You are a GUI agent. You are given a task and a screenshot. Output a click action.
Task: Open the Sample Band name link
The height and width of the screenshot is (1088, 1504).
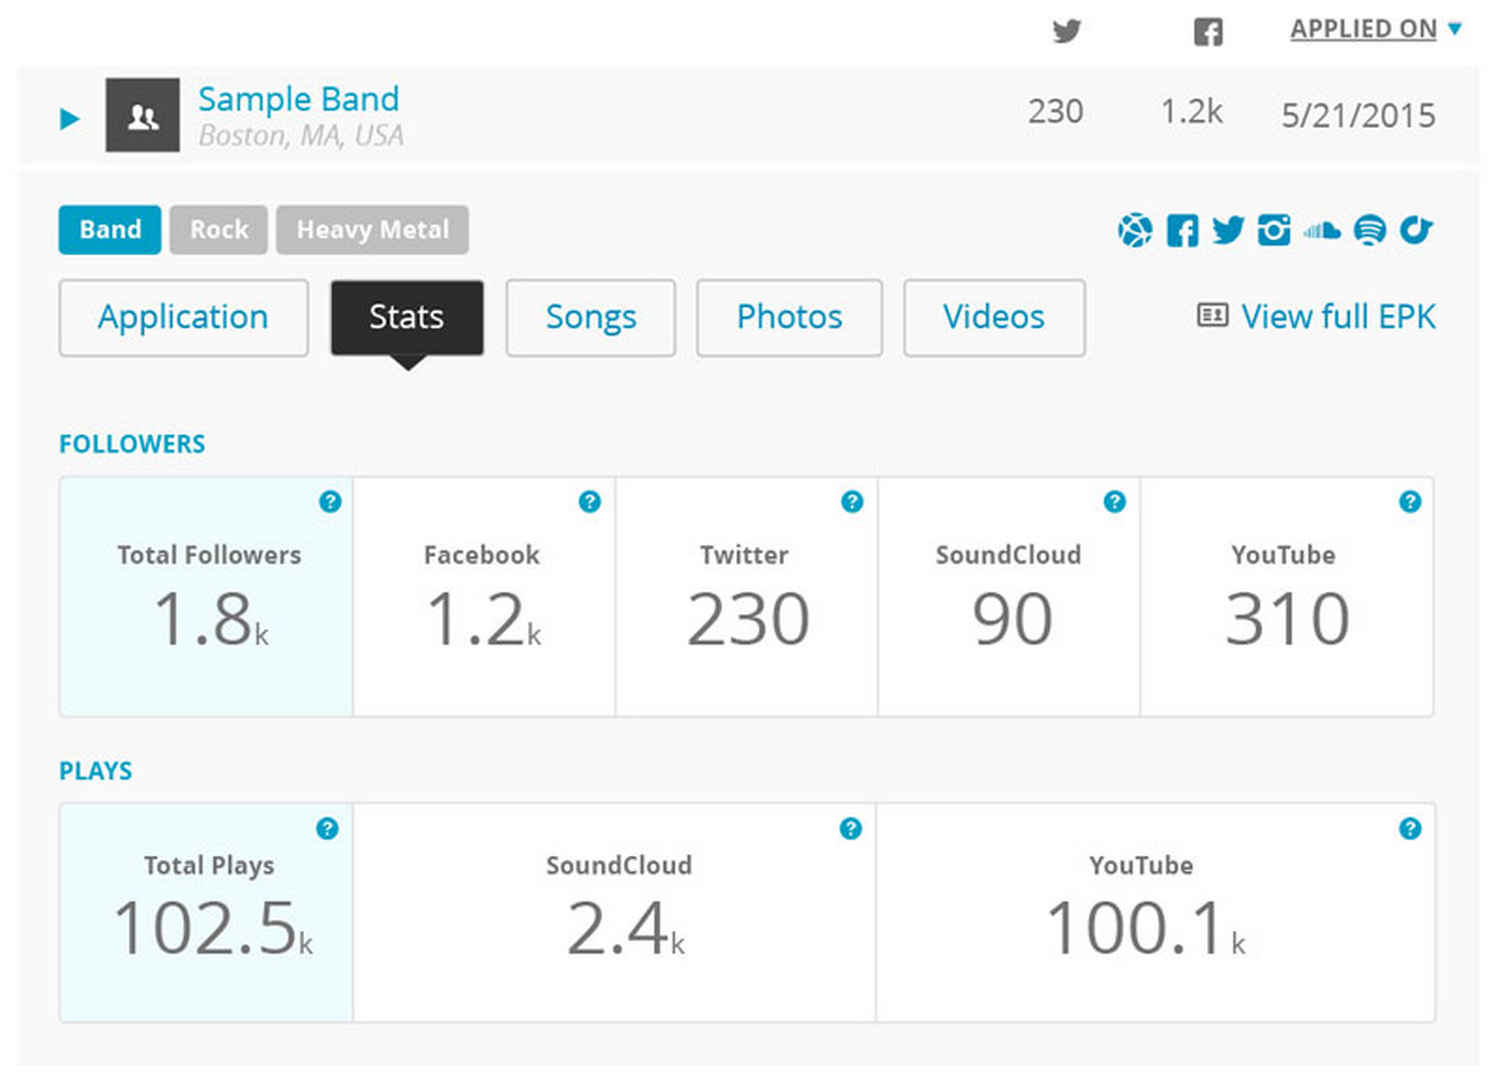tap(298, 99)
